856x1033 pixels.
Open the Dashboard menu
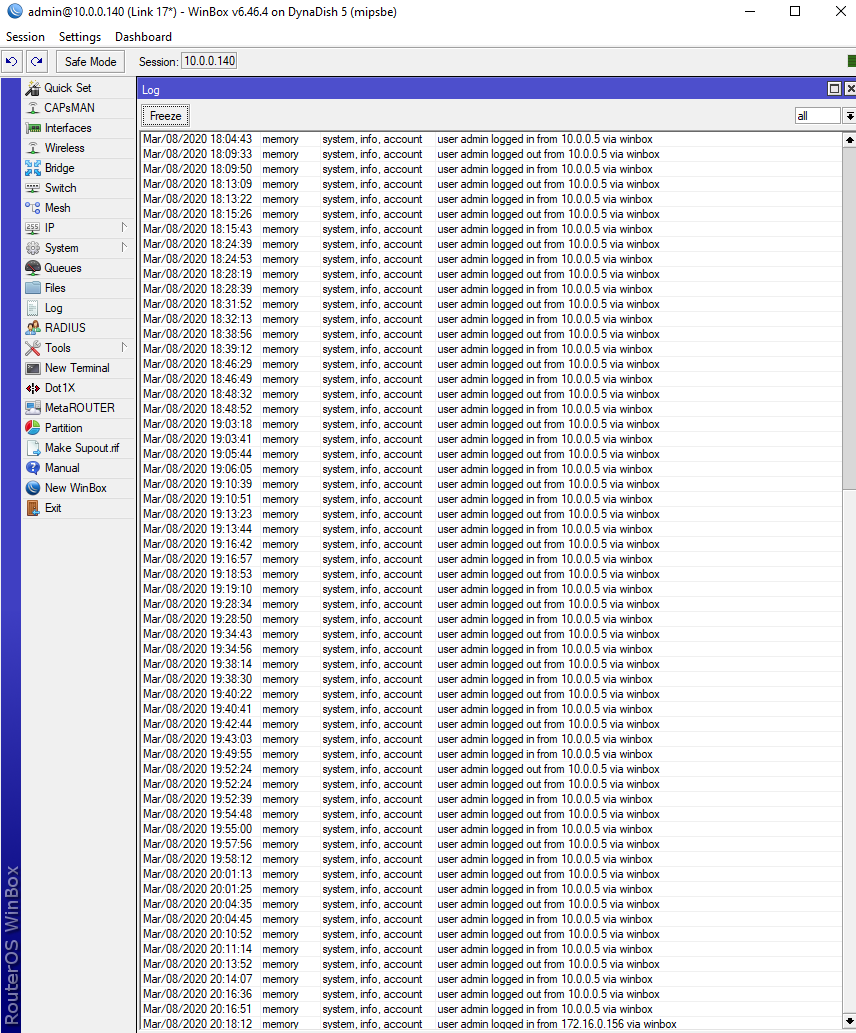click(143, 37)
